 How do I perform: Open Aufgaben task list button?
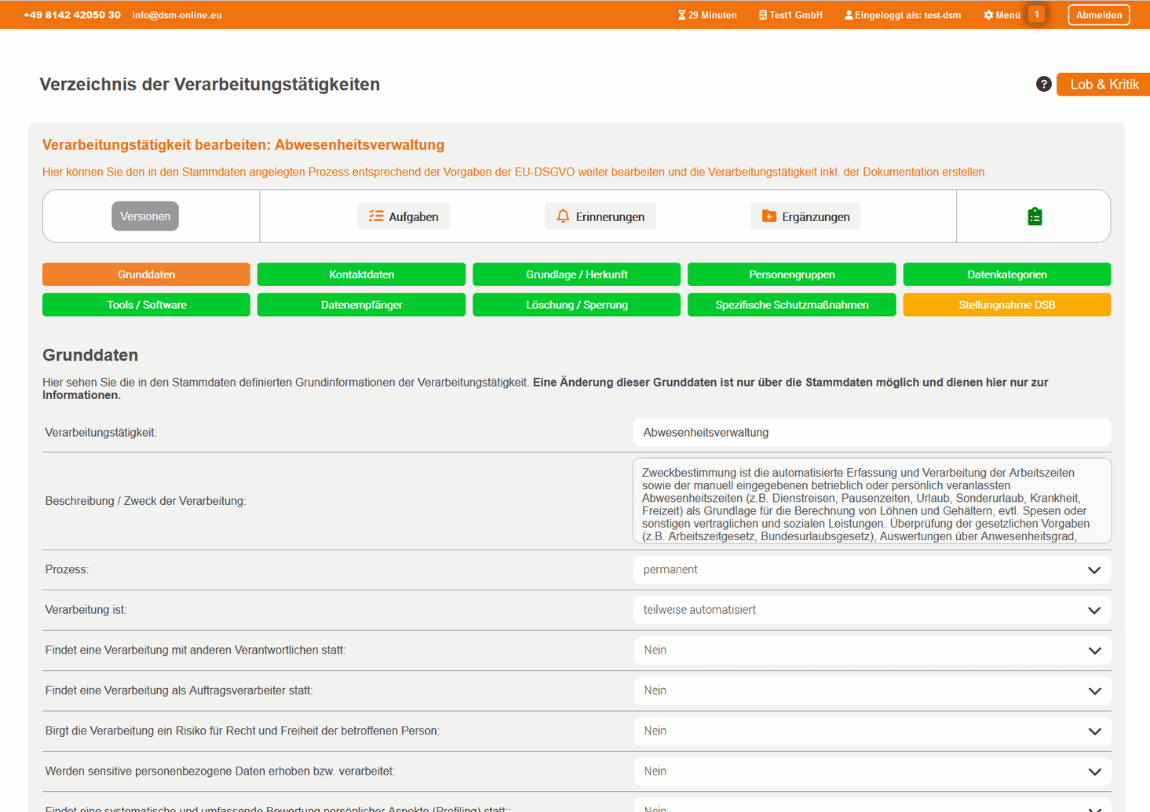(x=404, y=216)
